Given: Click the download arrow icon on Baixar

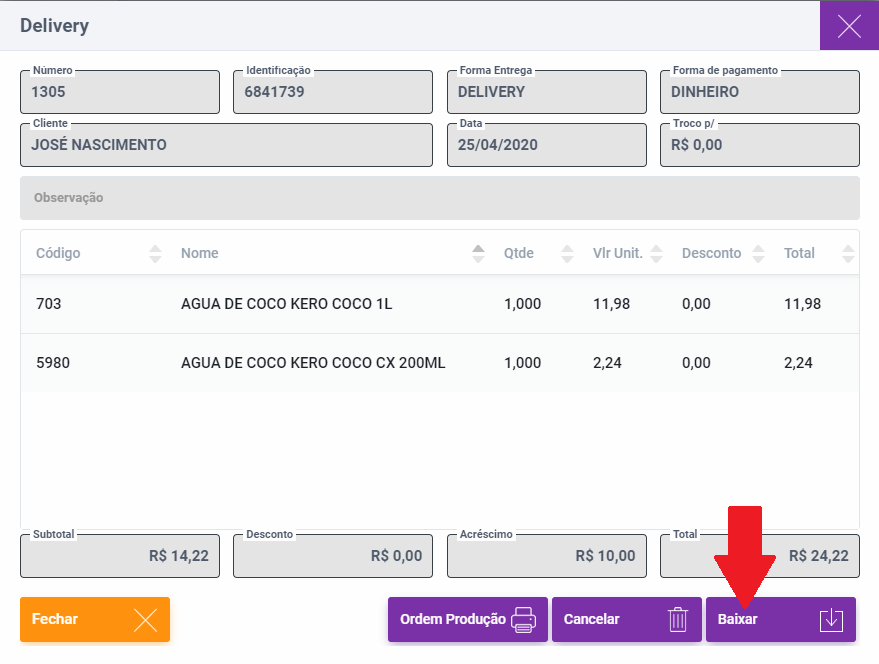Looking at the screenshot, I should click(x=831, y=620).
